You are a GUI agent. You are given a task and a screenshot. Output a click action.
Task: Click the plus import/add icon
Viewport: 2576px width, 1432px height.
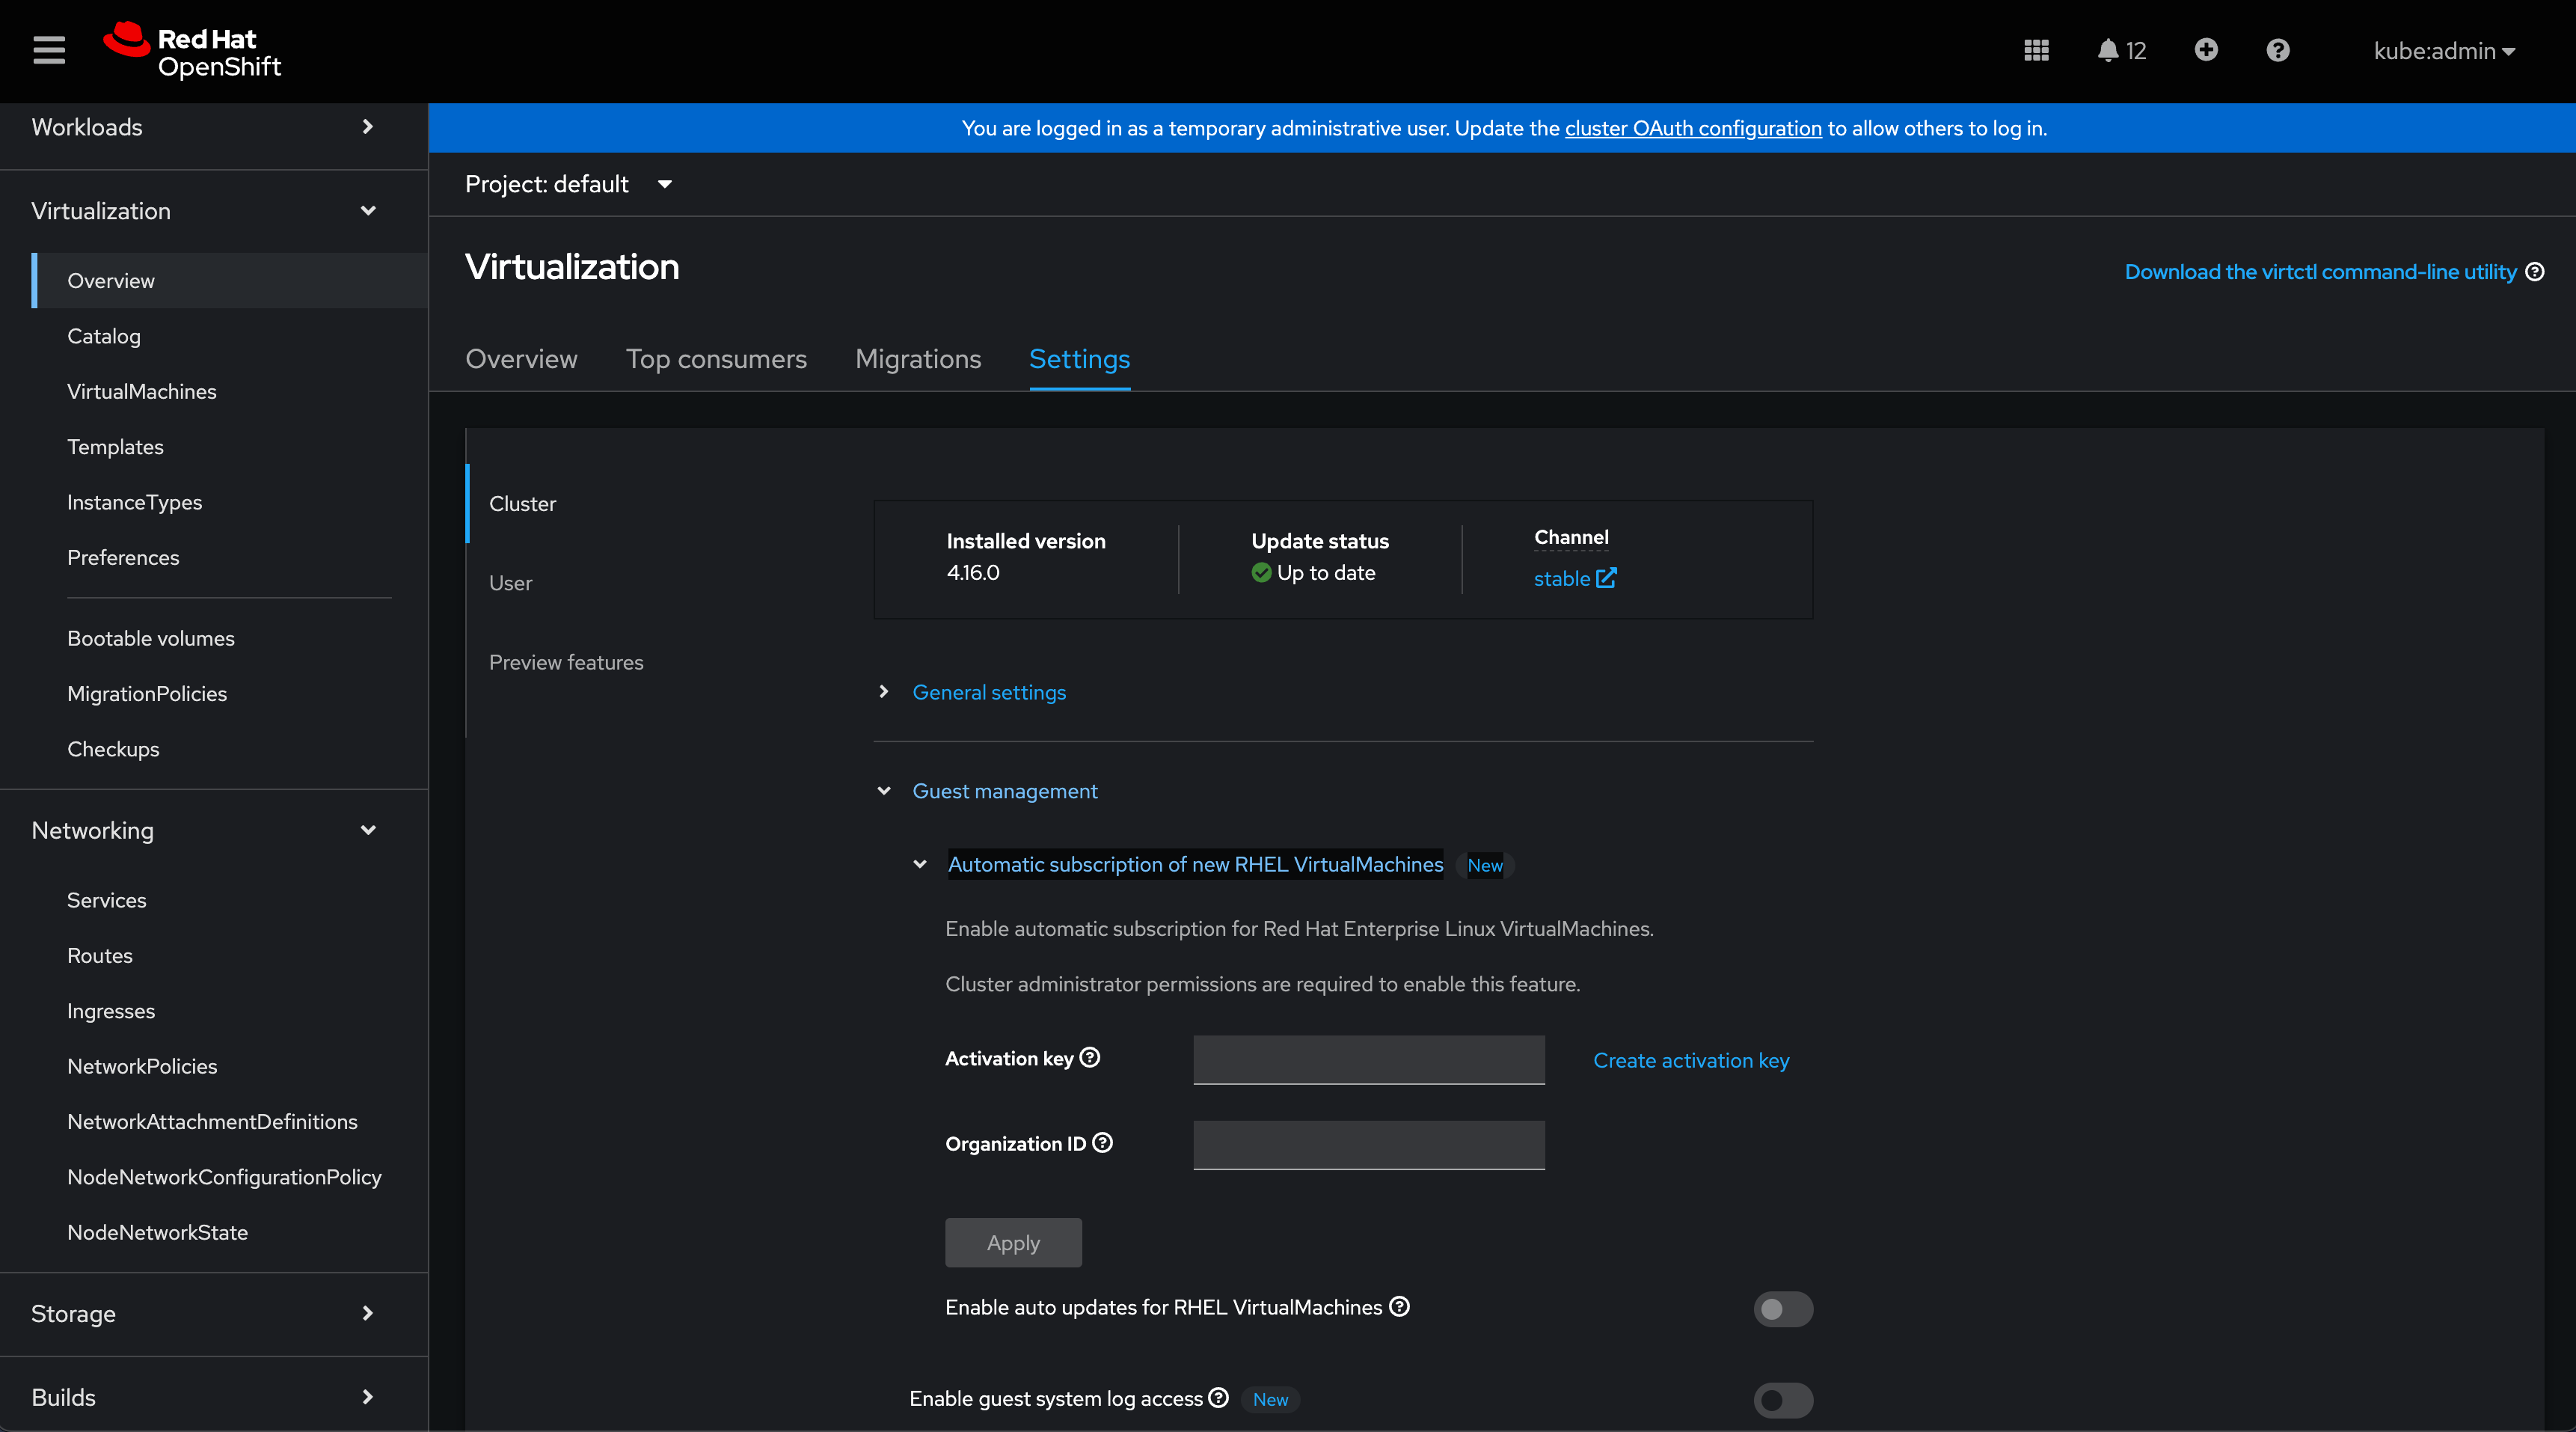pos(2205,50)
